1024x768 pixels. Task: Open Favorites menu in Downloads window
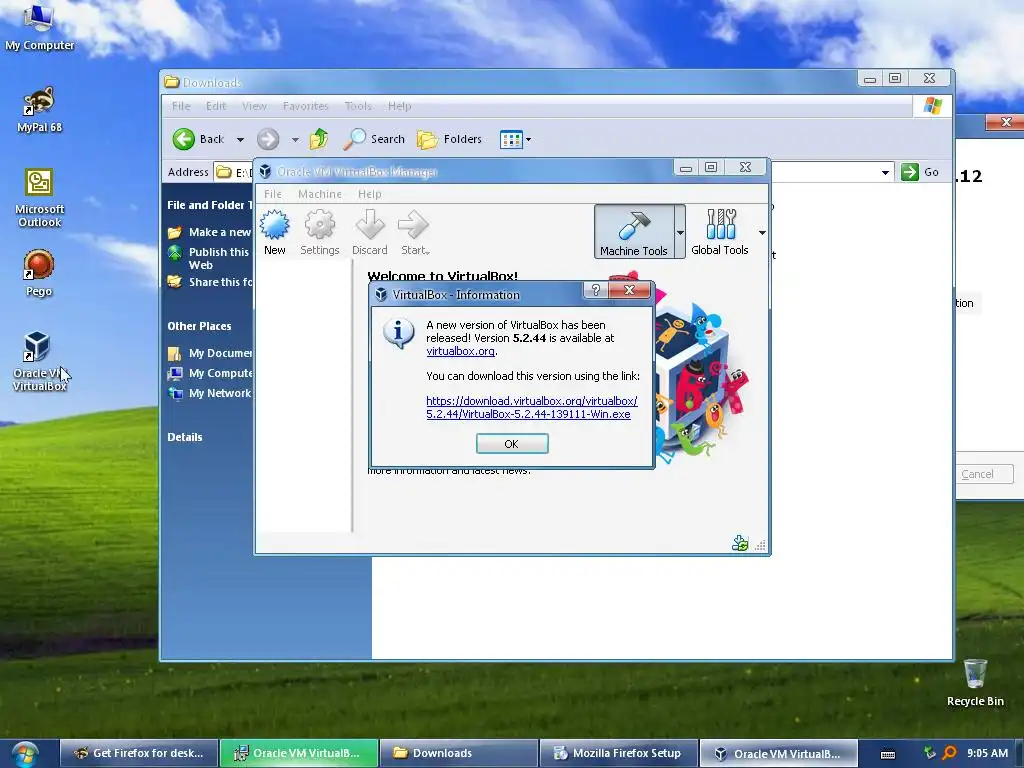(x=306, y=106)
